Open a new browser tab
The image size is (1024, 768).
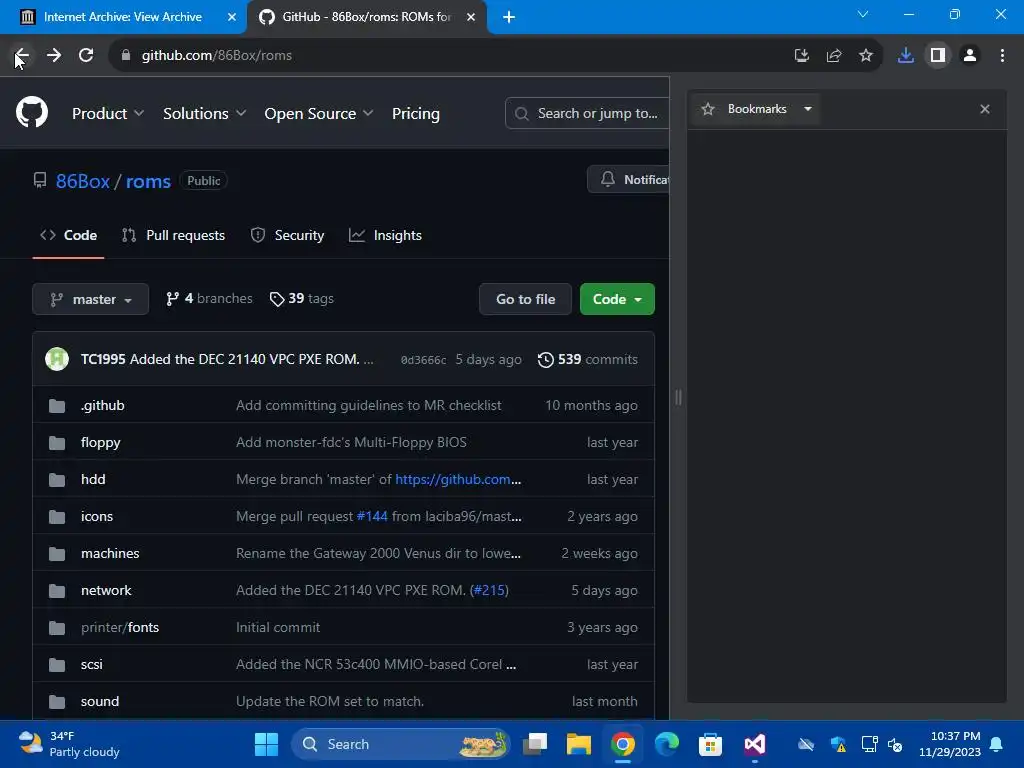tap(509, 17)
